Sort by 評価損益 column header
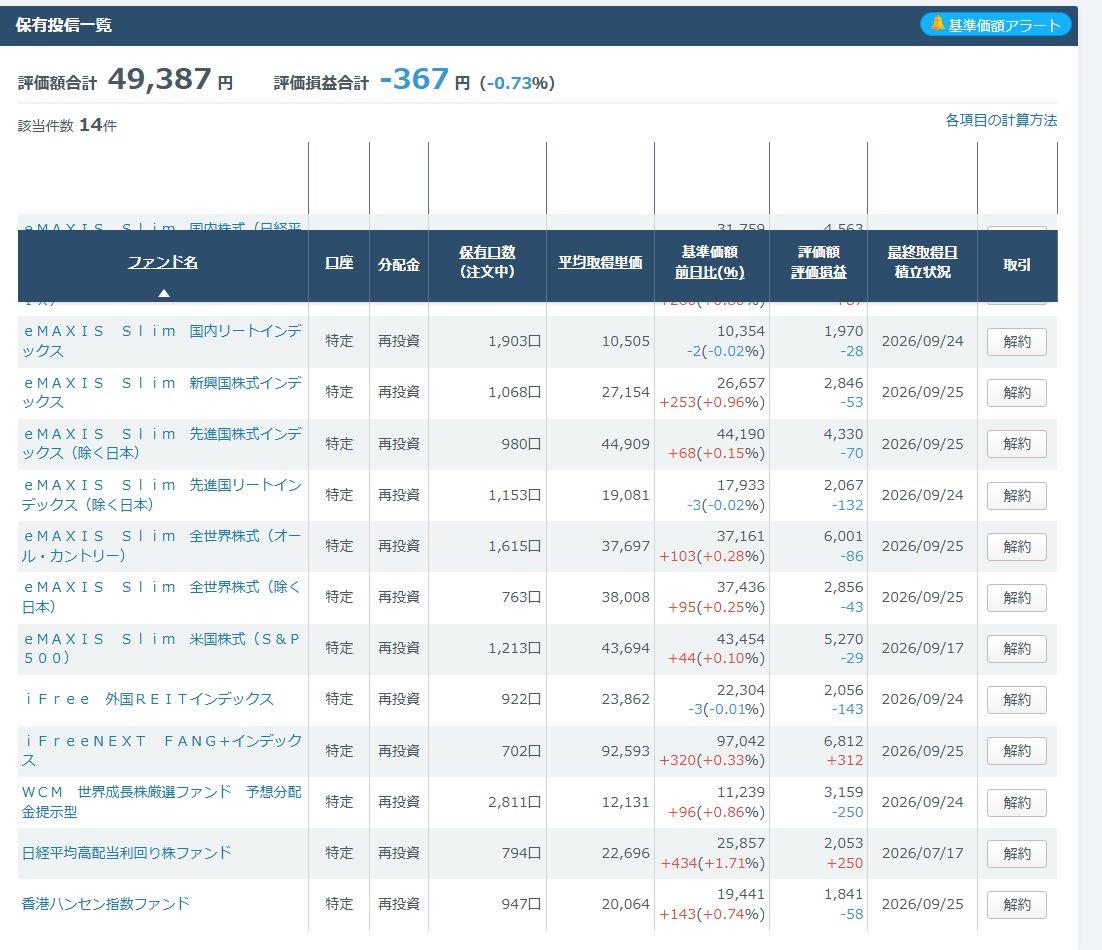This screenshot has height=950, width=1102. coord(819,273)
